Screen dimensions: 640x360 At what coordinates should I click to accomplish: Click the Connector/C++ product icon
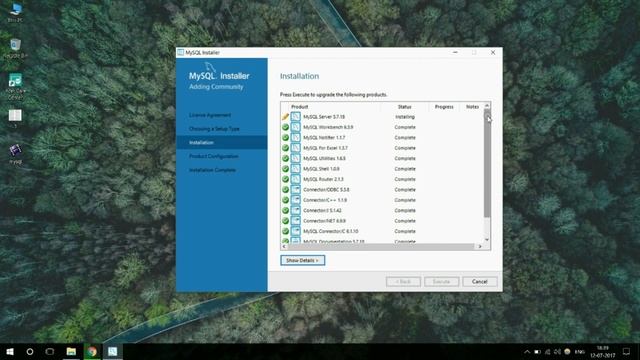coord(296,200)
